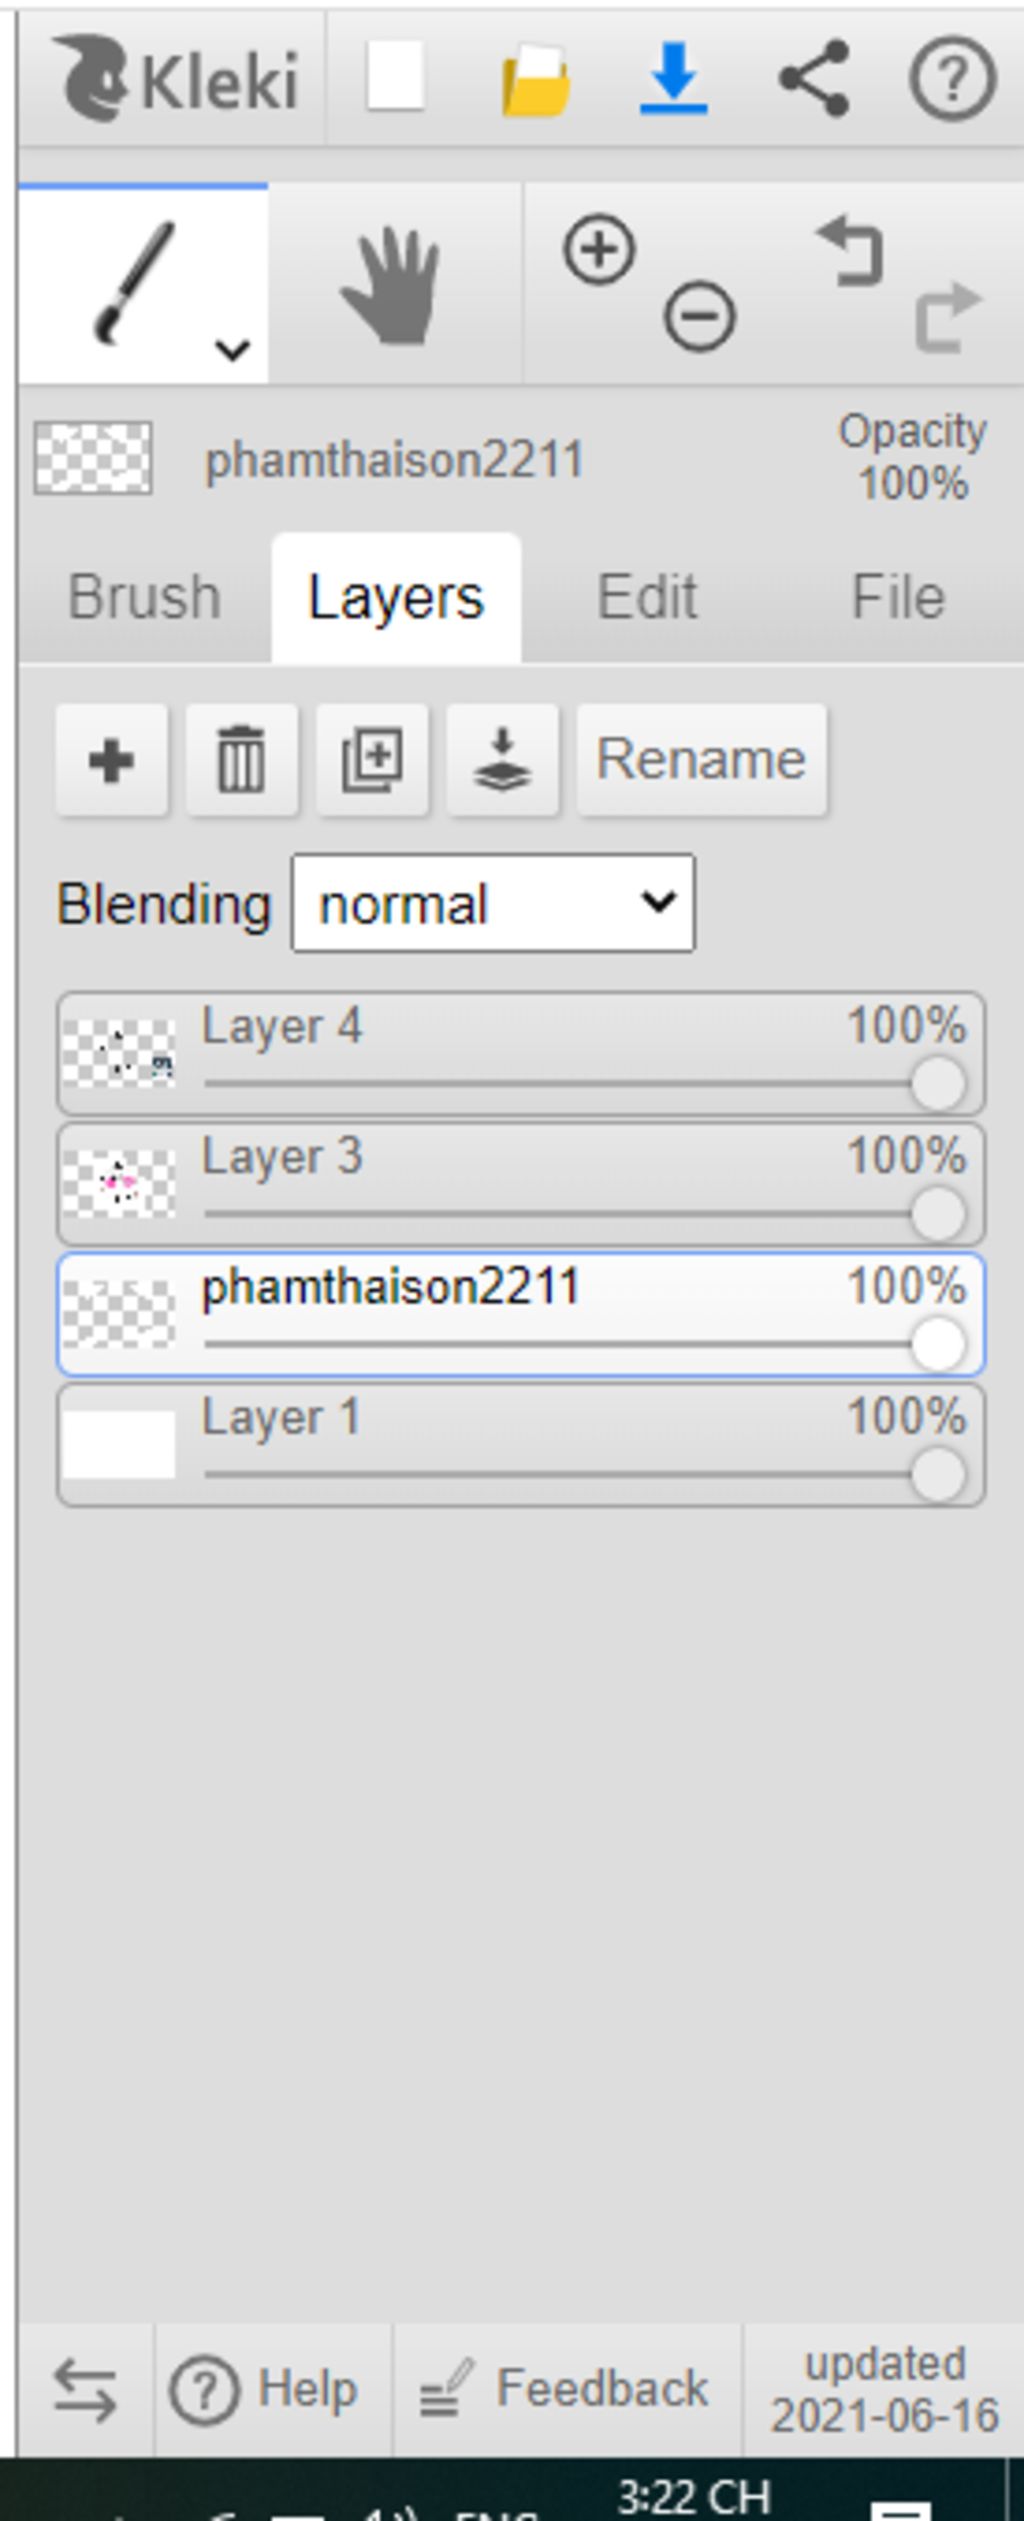Select Layer 3 thumbnail
This screenshot has height=2521, width=1024.
(x=119, y=1184)
